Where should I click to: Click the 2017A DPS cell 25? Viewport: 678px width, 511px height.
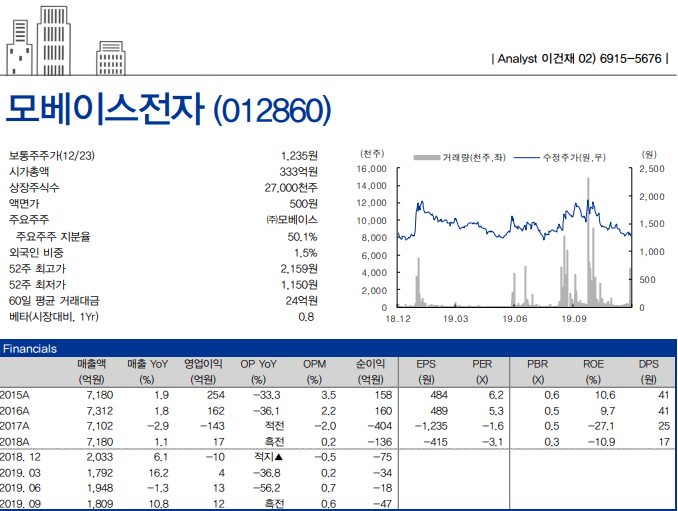click(664, 426)
